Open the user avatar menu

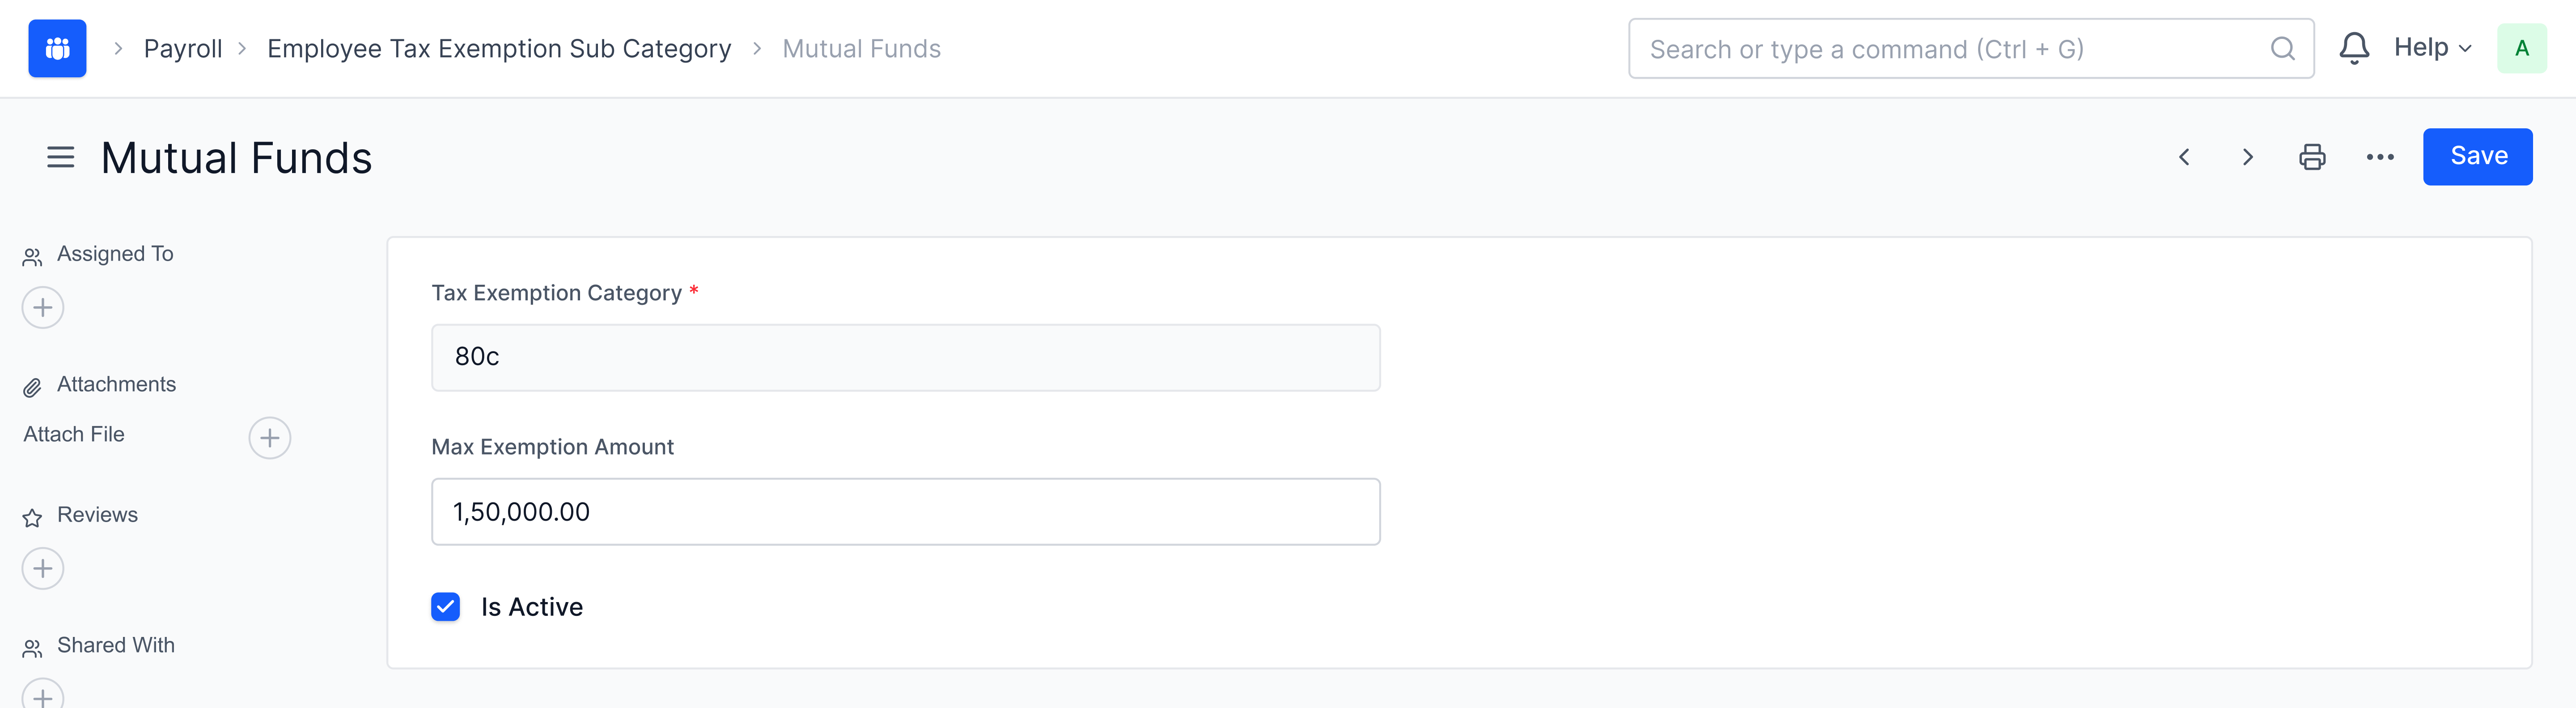[2521, 48]
